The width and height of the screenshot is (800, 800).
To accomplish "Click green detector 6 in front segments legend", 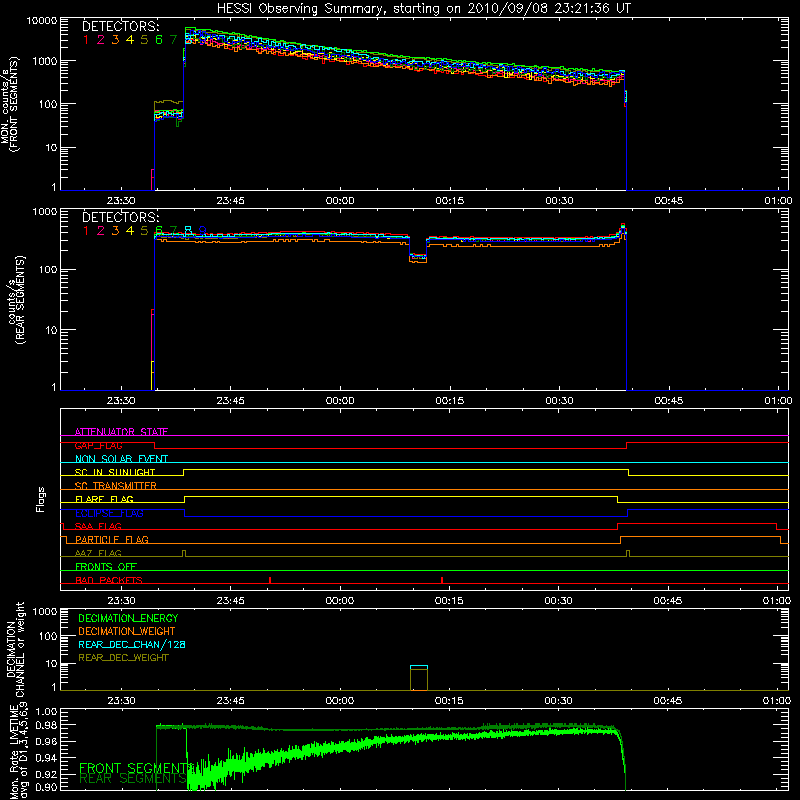I will point(159,39).
